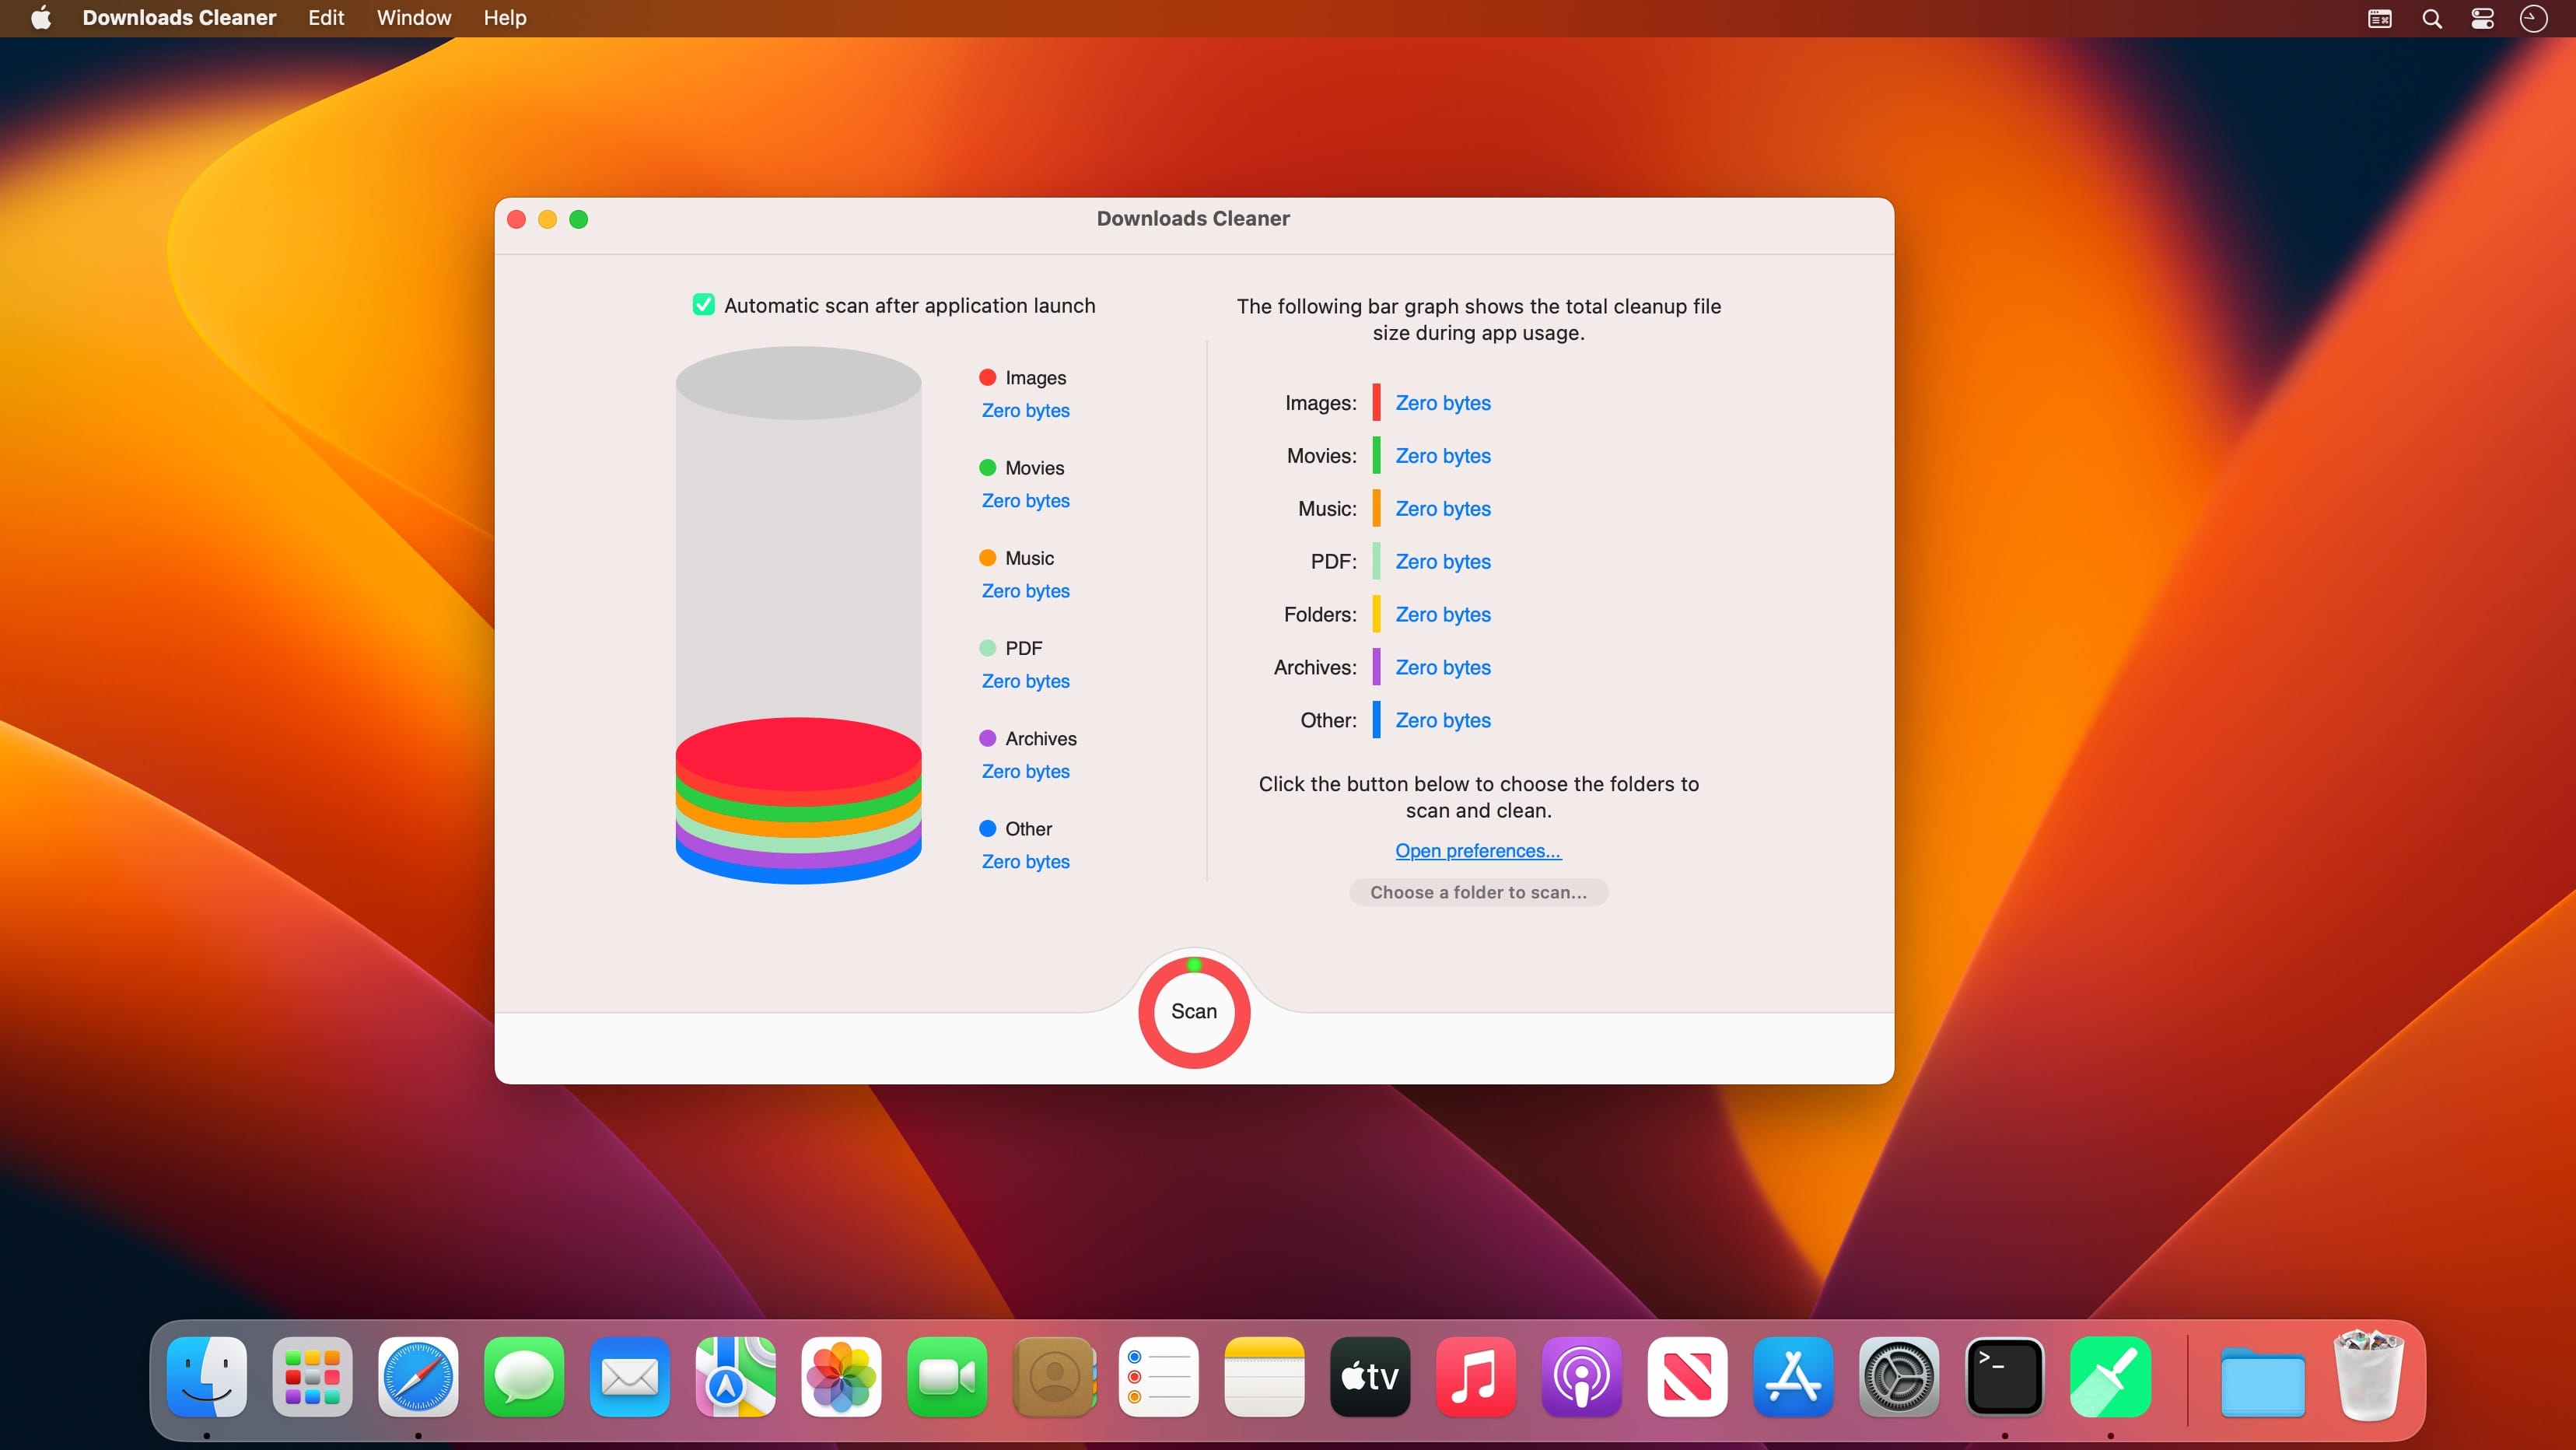Click Zero bytes under Other legend
The height and width of the screenshot is (1450, 2576).
click(x=1025, y=862)
